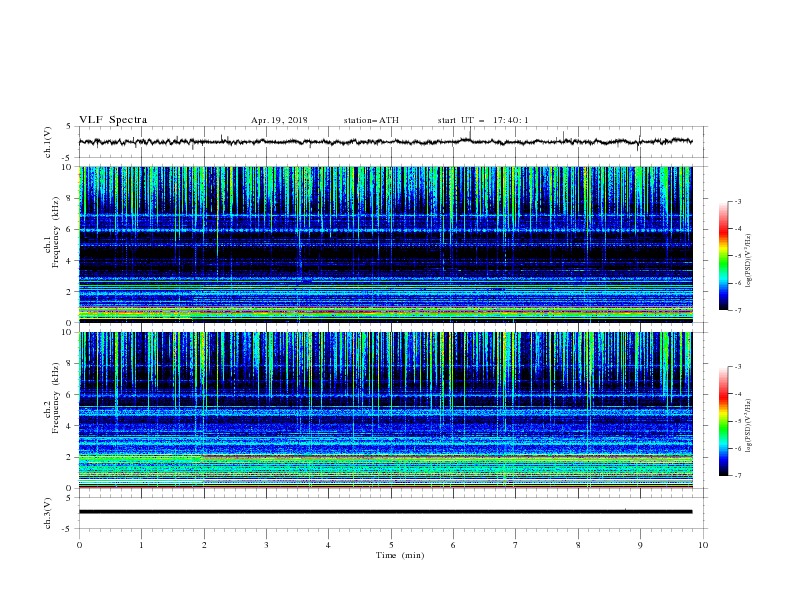Click the "ch.3(V)" axis label
The image size is (792, 612).
(48, 513)
